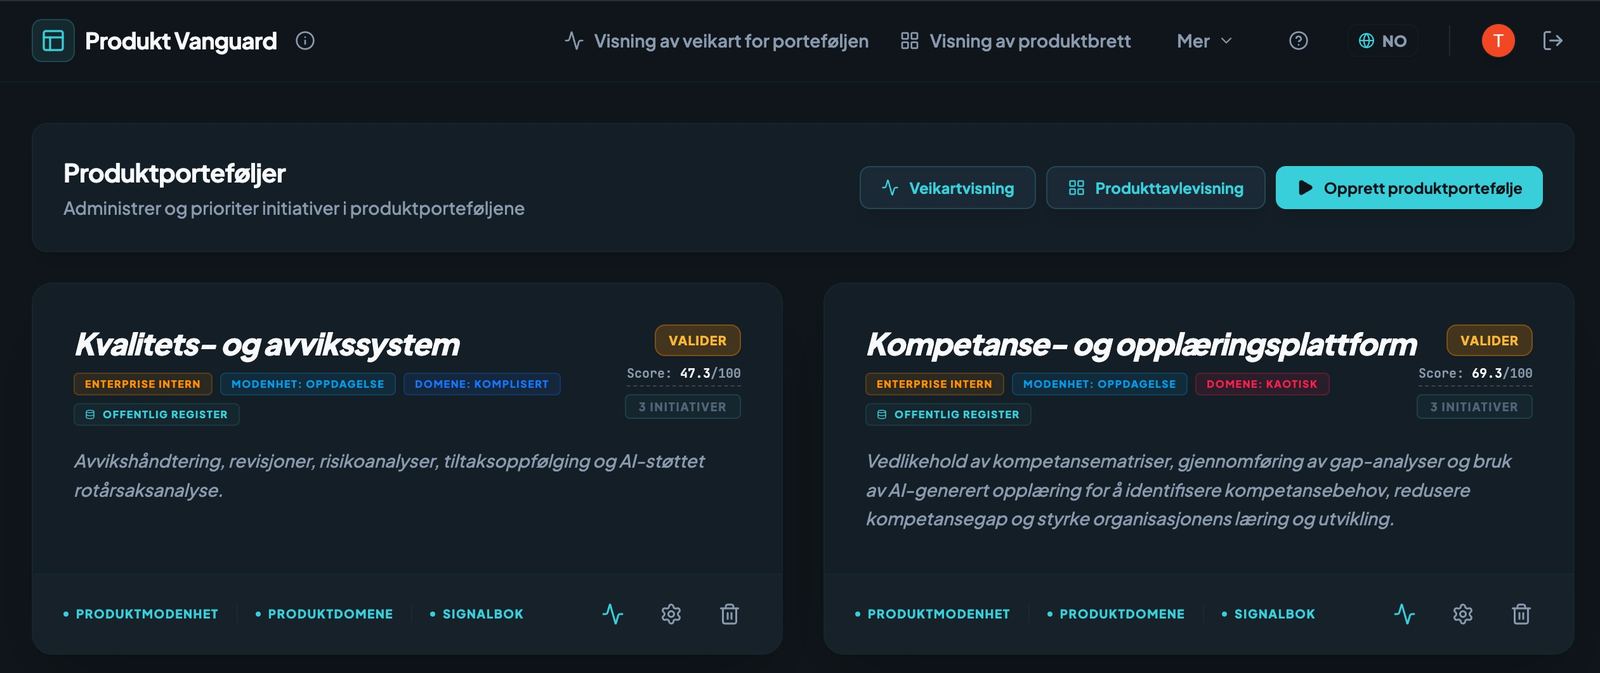Click the Produkttavlevisning button
The height and width of the screenshot is (673, 1600).
[1155, 188]
